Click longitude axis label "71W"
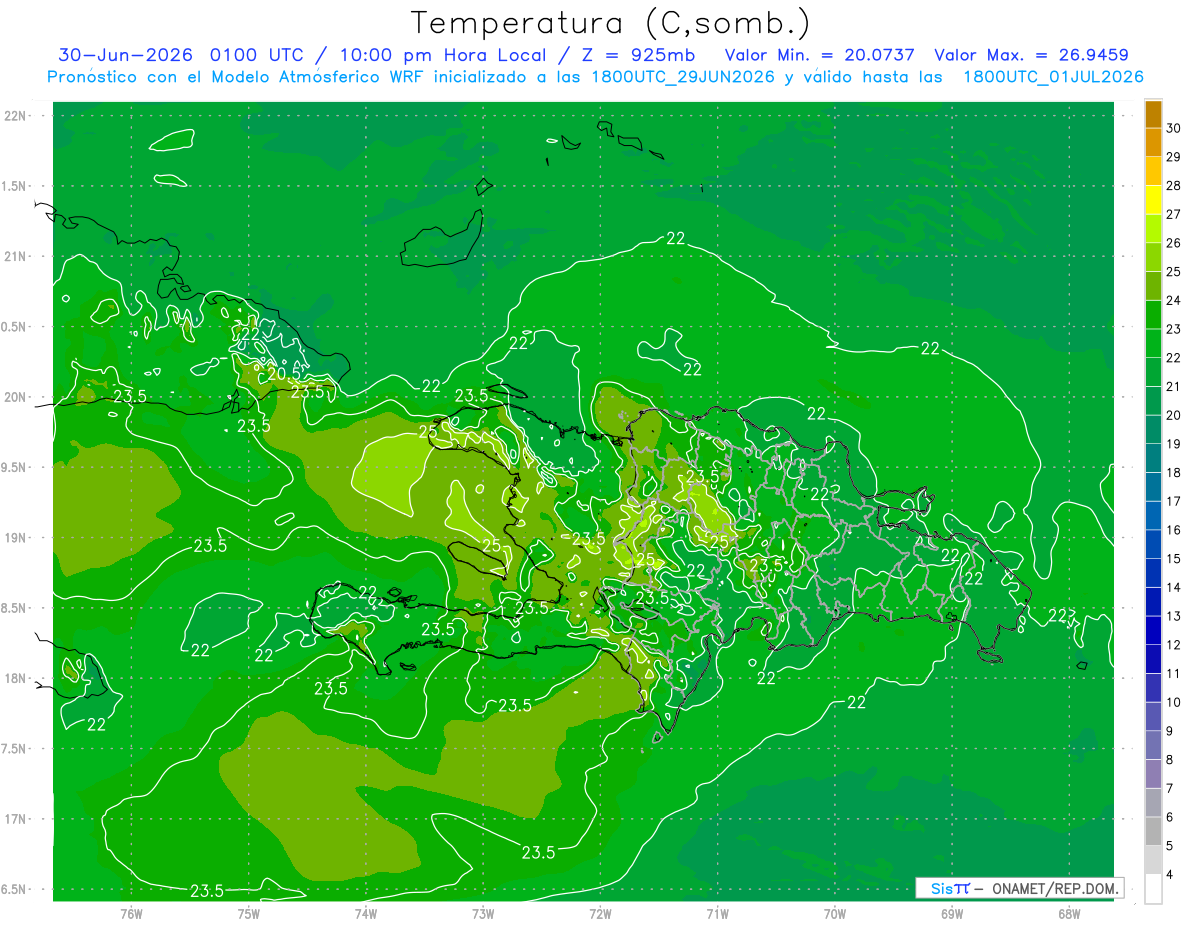The height and width of the screenshot is (927, 1200). (x=717, y=914)
